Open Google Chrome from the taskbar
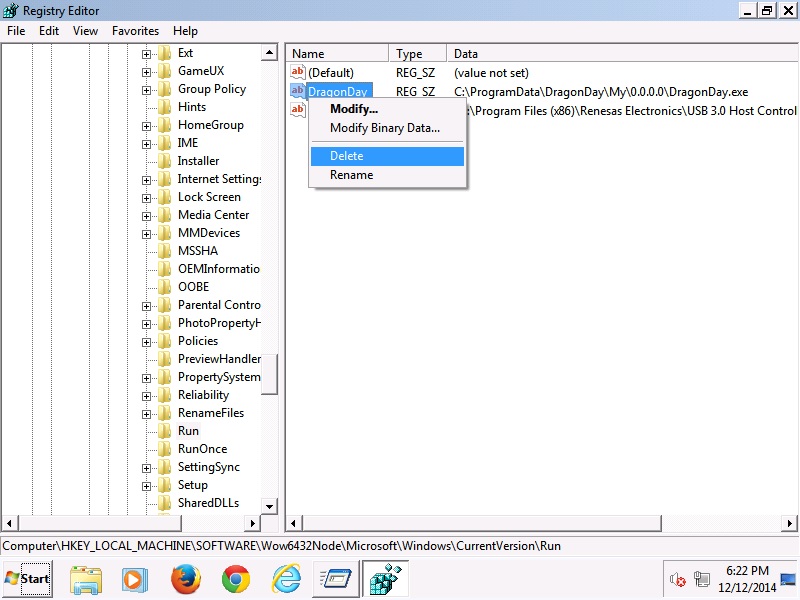The image size is (800, 600). (236, 580)
